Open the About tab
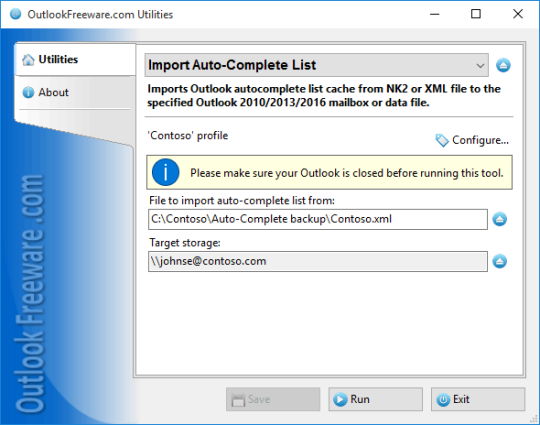Image resolution: width=540 pixels, height=425 pixels. tap(75, 92)
